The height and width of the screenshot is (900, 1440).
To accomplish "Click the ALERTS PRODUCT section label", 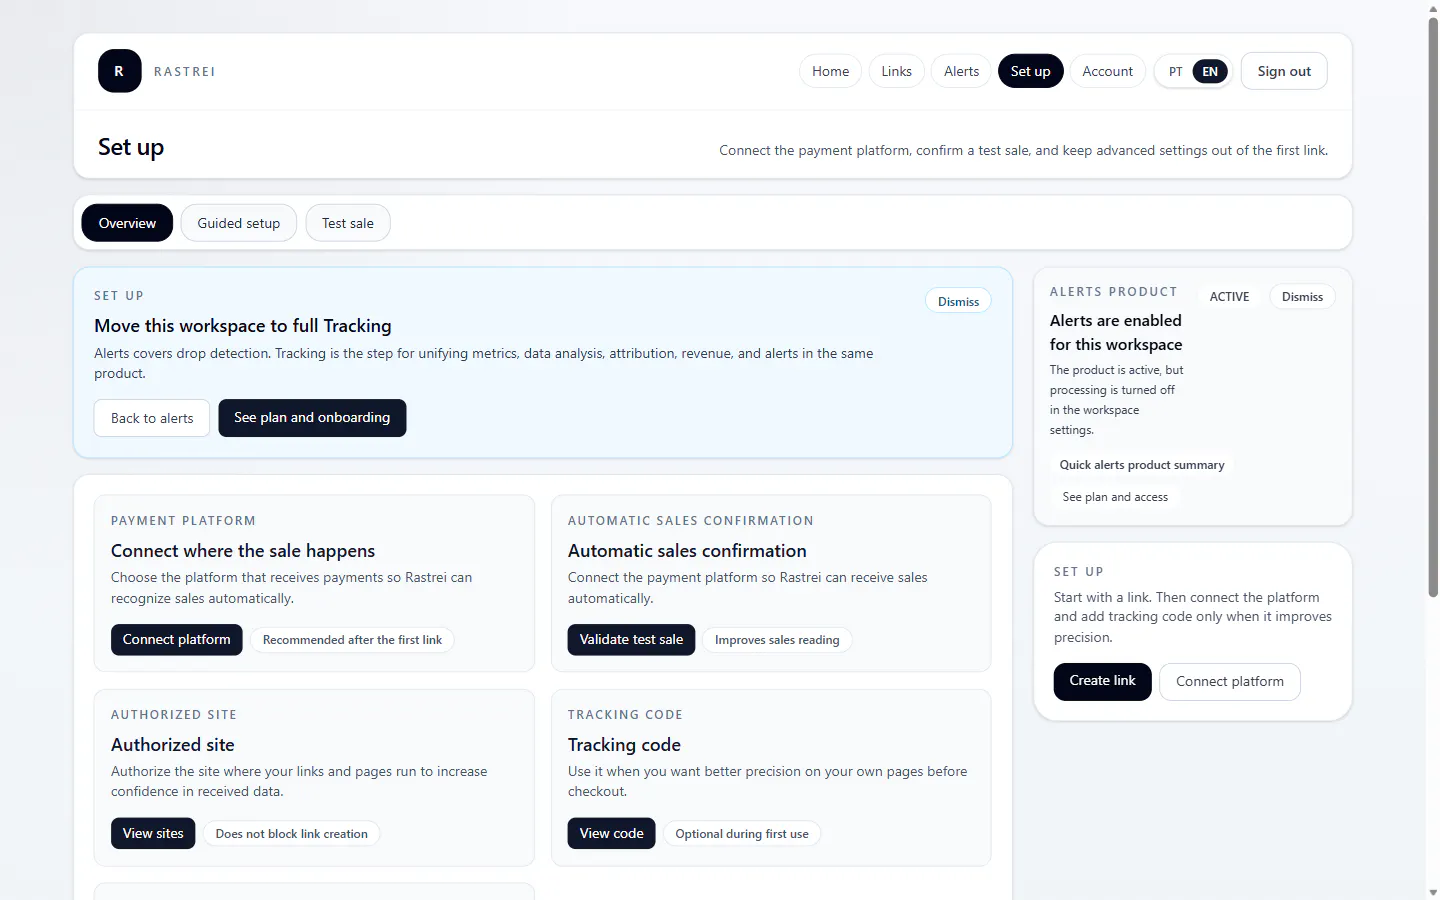I will (x=1113, y=292).
